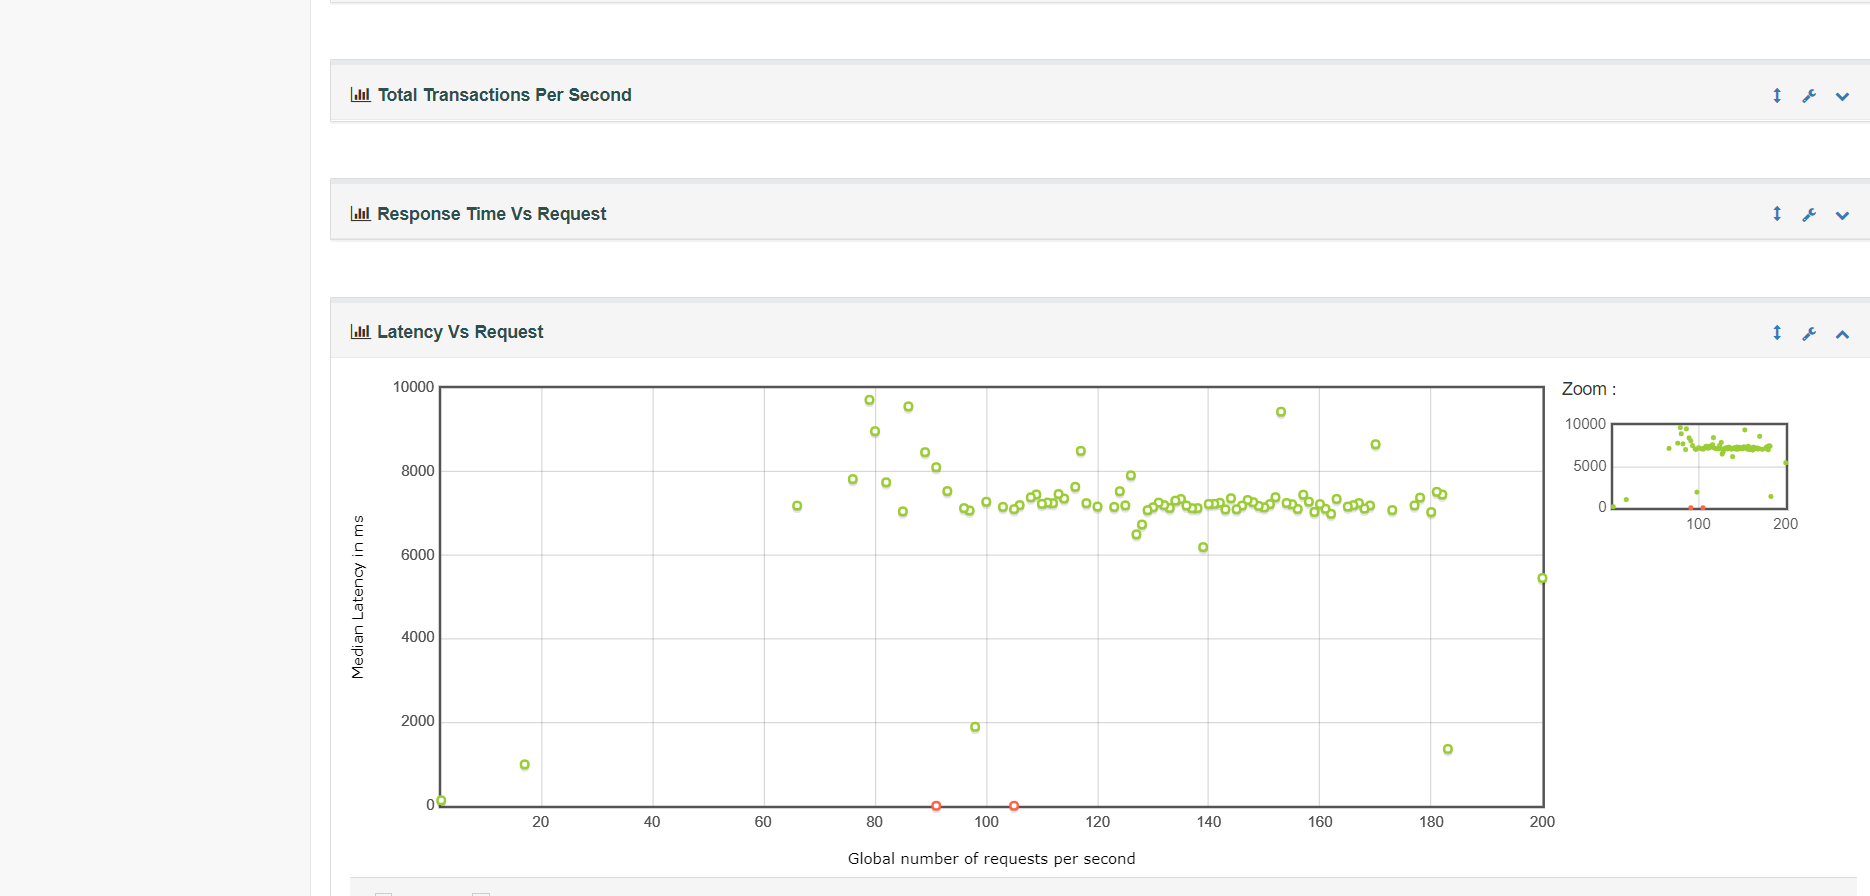This screenshot has height=896, width=1870.
Task: Click bar chart icon beside Response Time Vs Request
Action: click(360, 214)
